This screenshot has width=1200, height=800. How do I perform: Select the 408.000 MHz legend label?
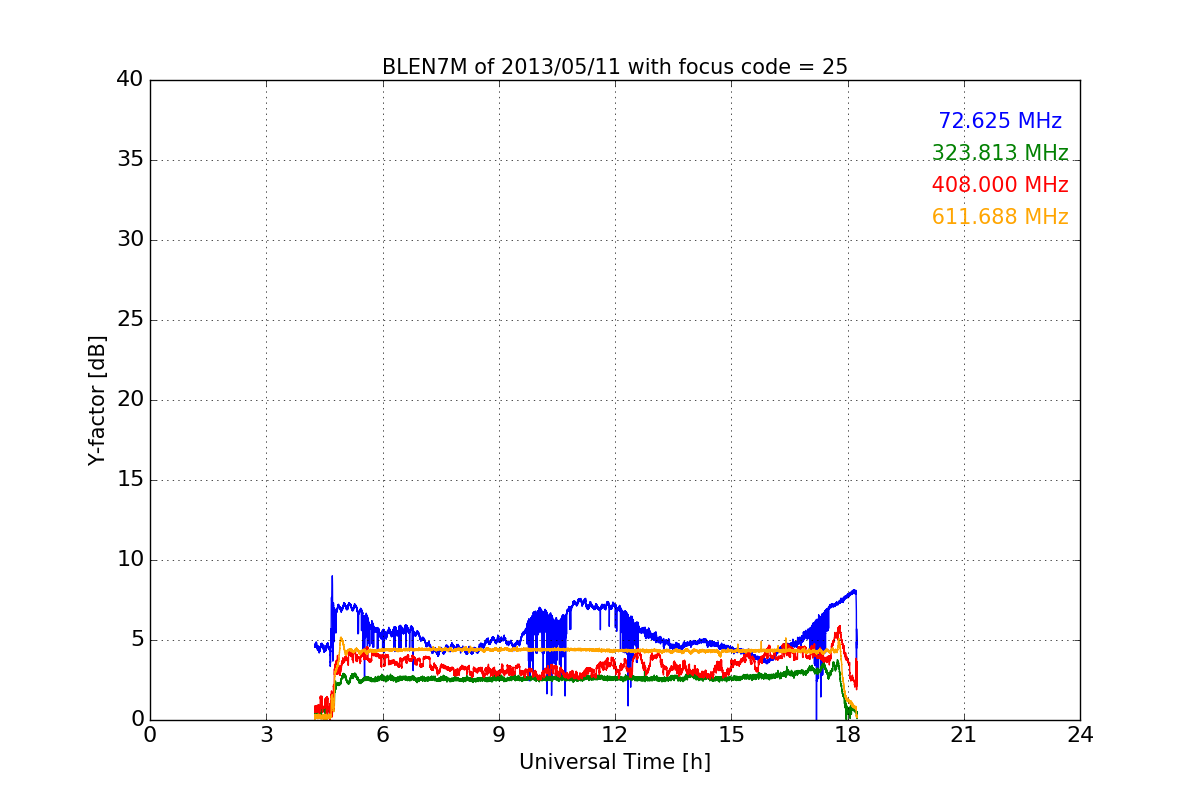(1000, 185)
